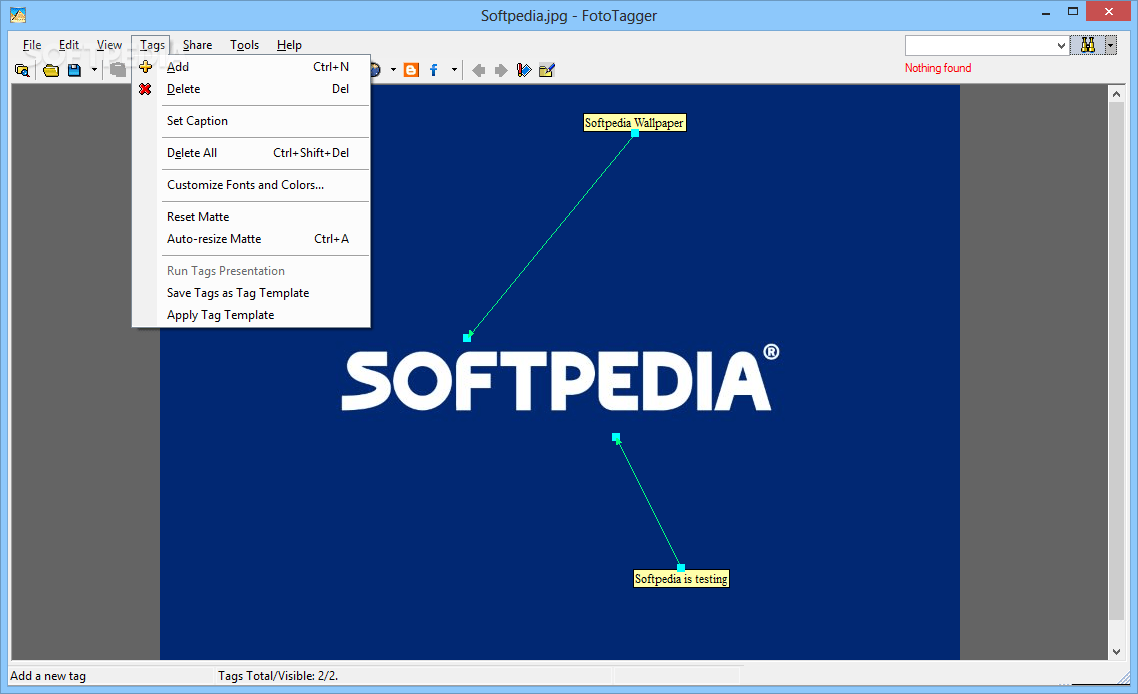Click the orange Blogger share icon
Viewport: 1138px width, 694px height.
click(x=412, y=70)
